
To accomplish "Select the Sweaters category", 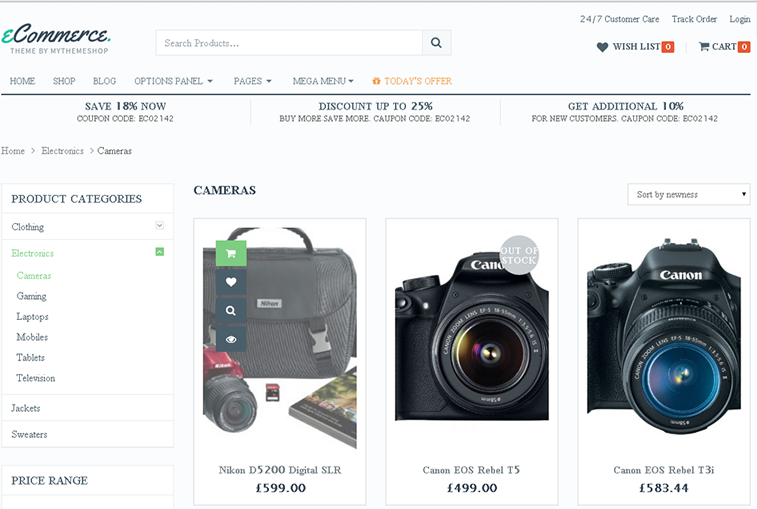I will coord(29,434).
